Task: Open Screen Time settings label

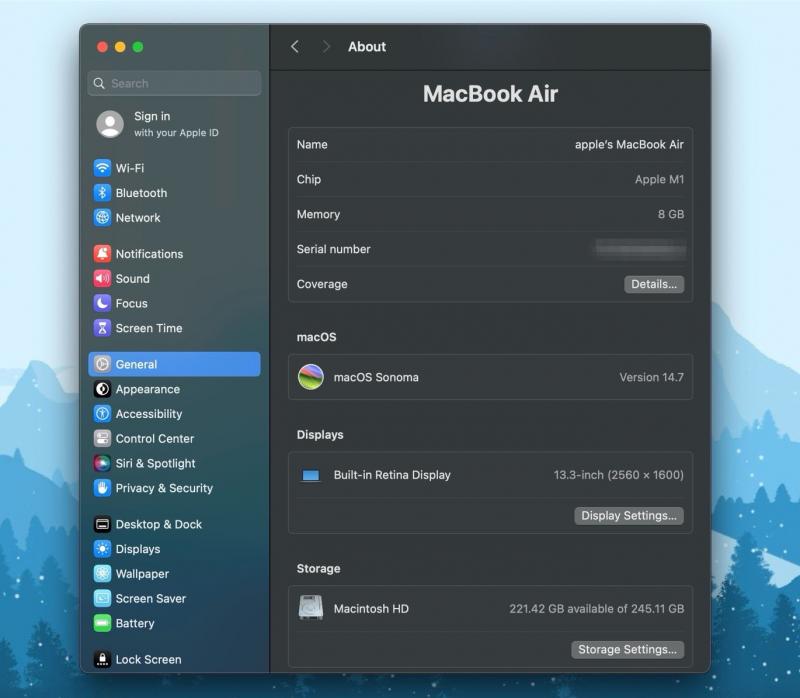Action: 149,328
